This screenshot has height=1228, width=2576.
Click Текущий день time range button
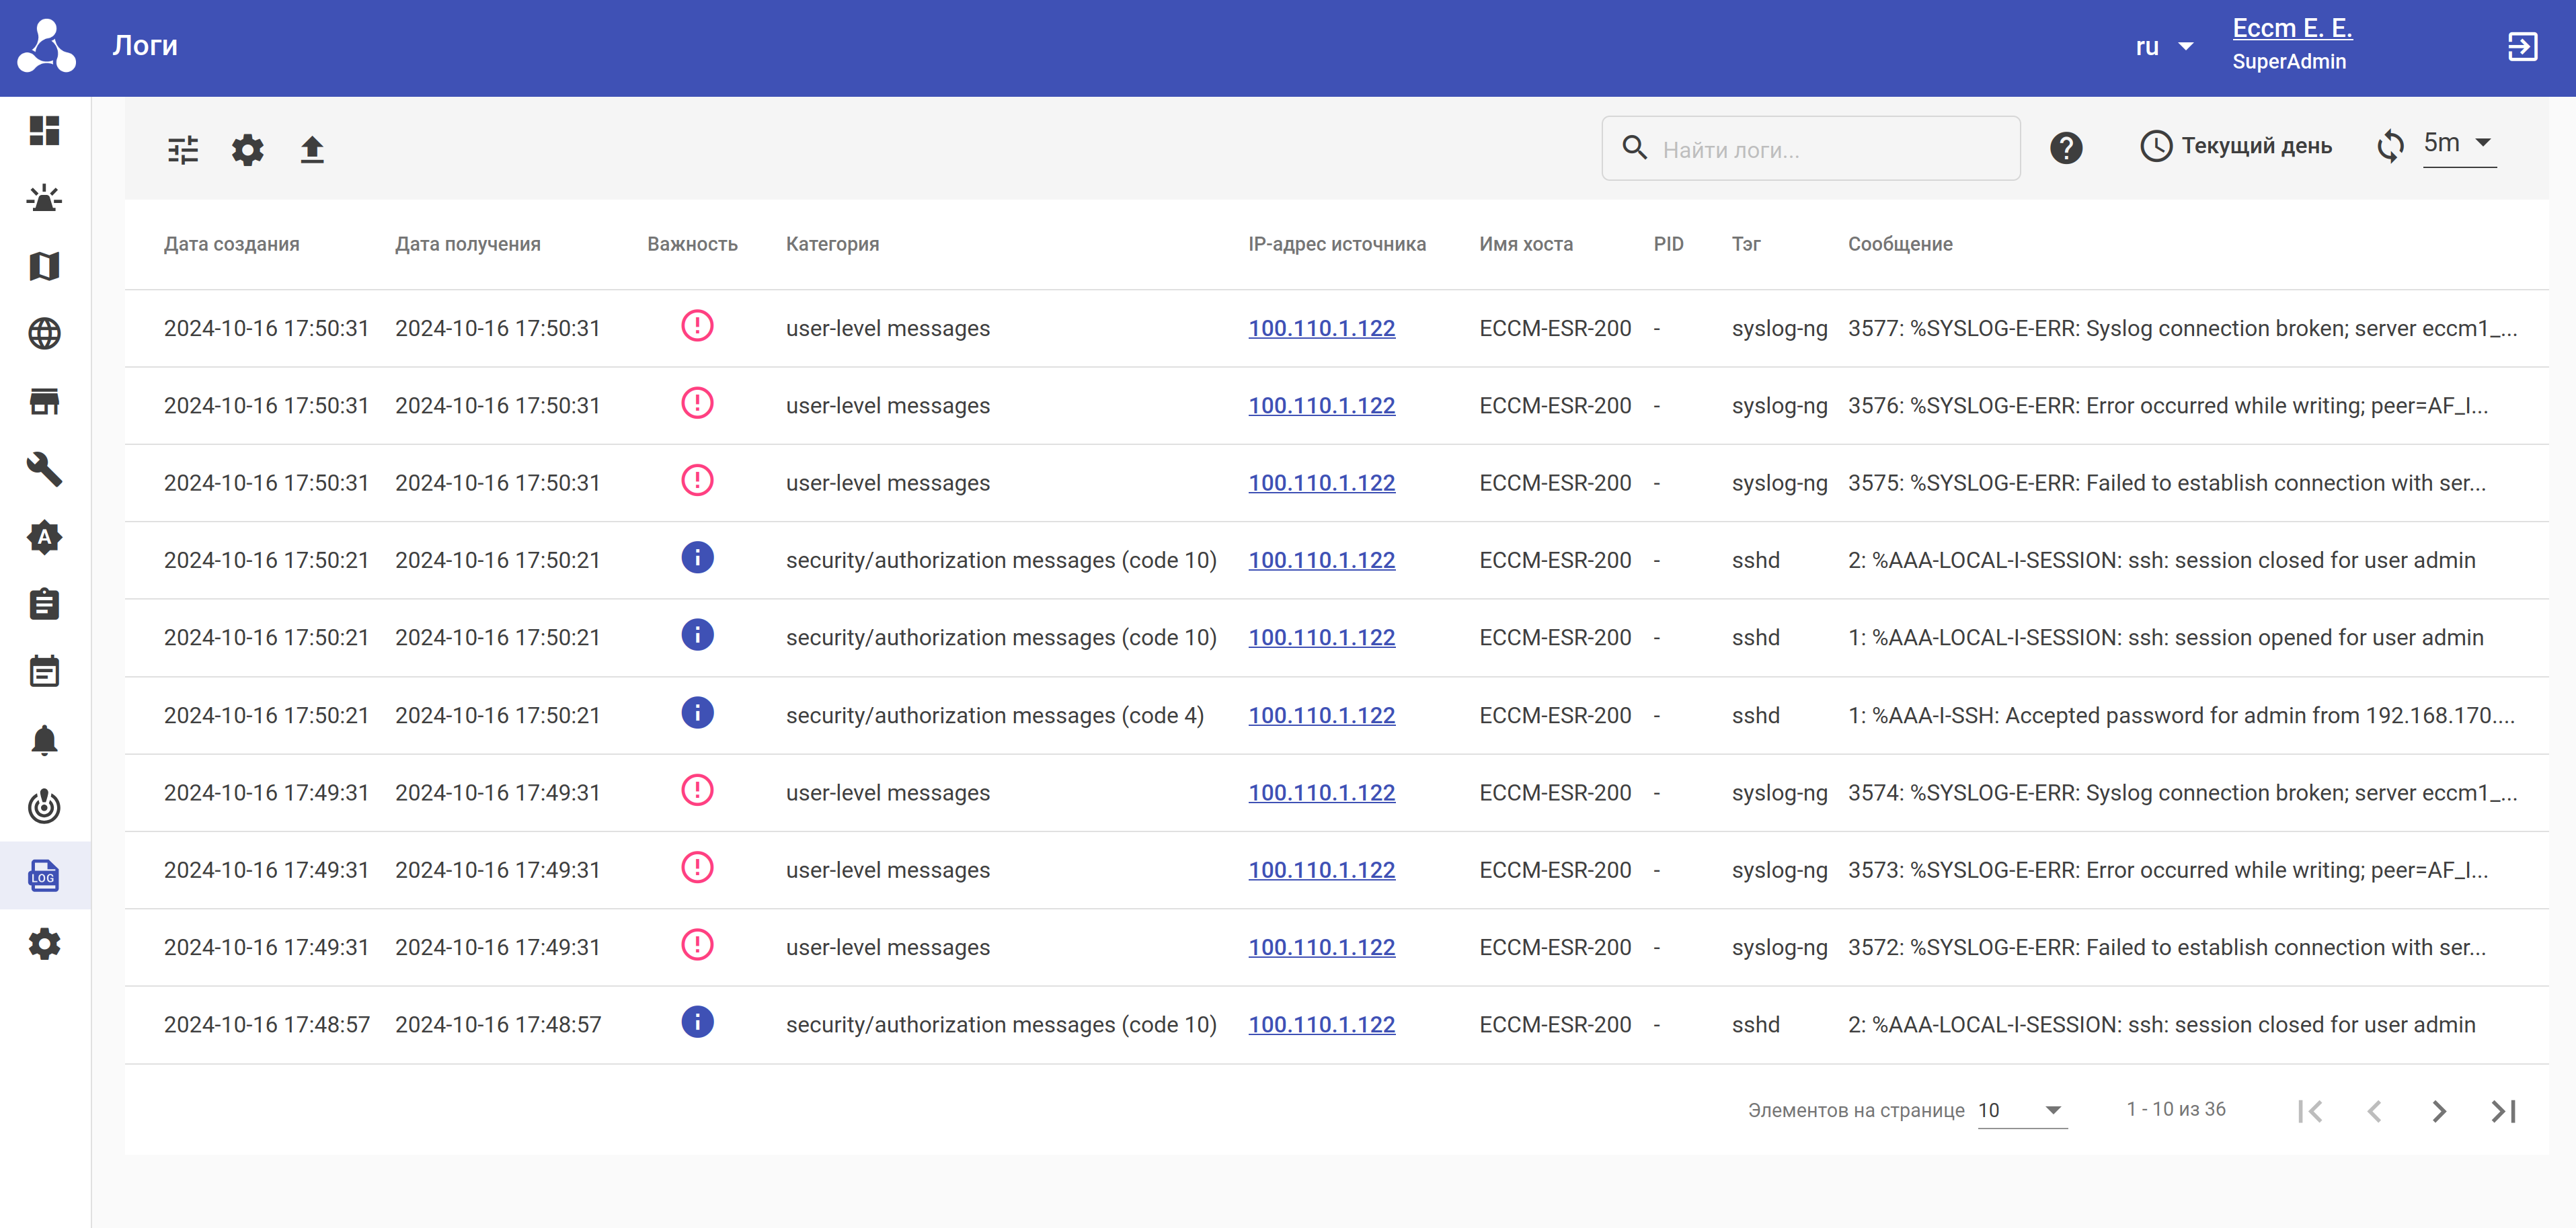pos(2236,146)
